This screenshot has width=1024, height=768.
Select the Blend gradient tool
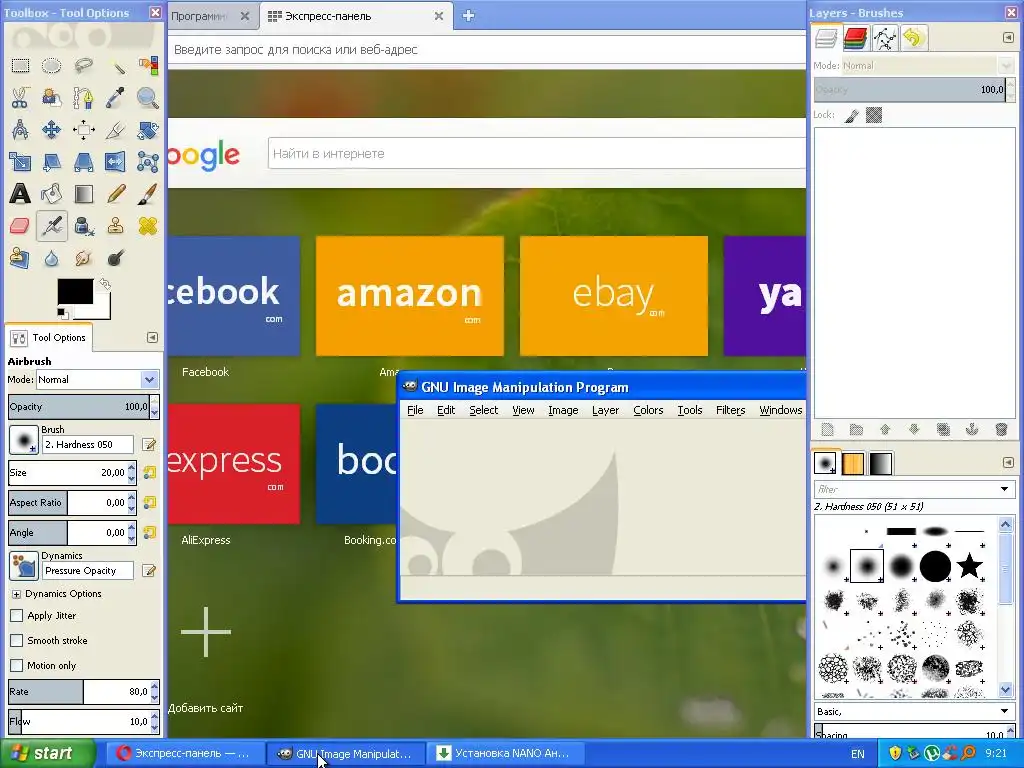tap(84, 193)
